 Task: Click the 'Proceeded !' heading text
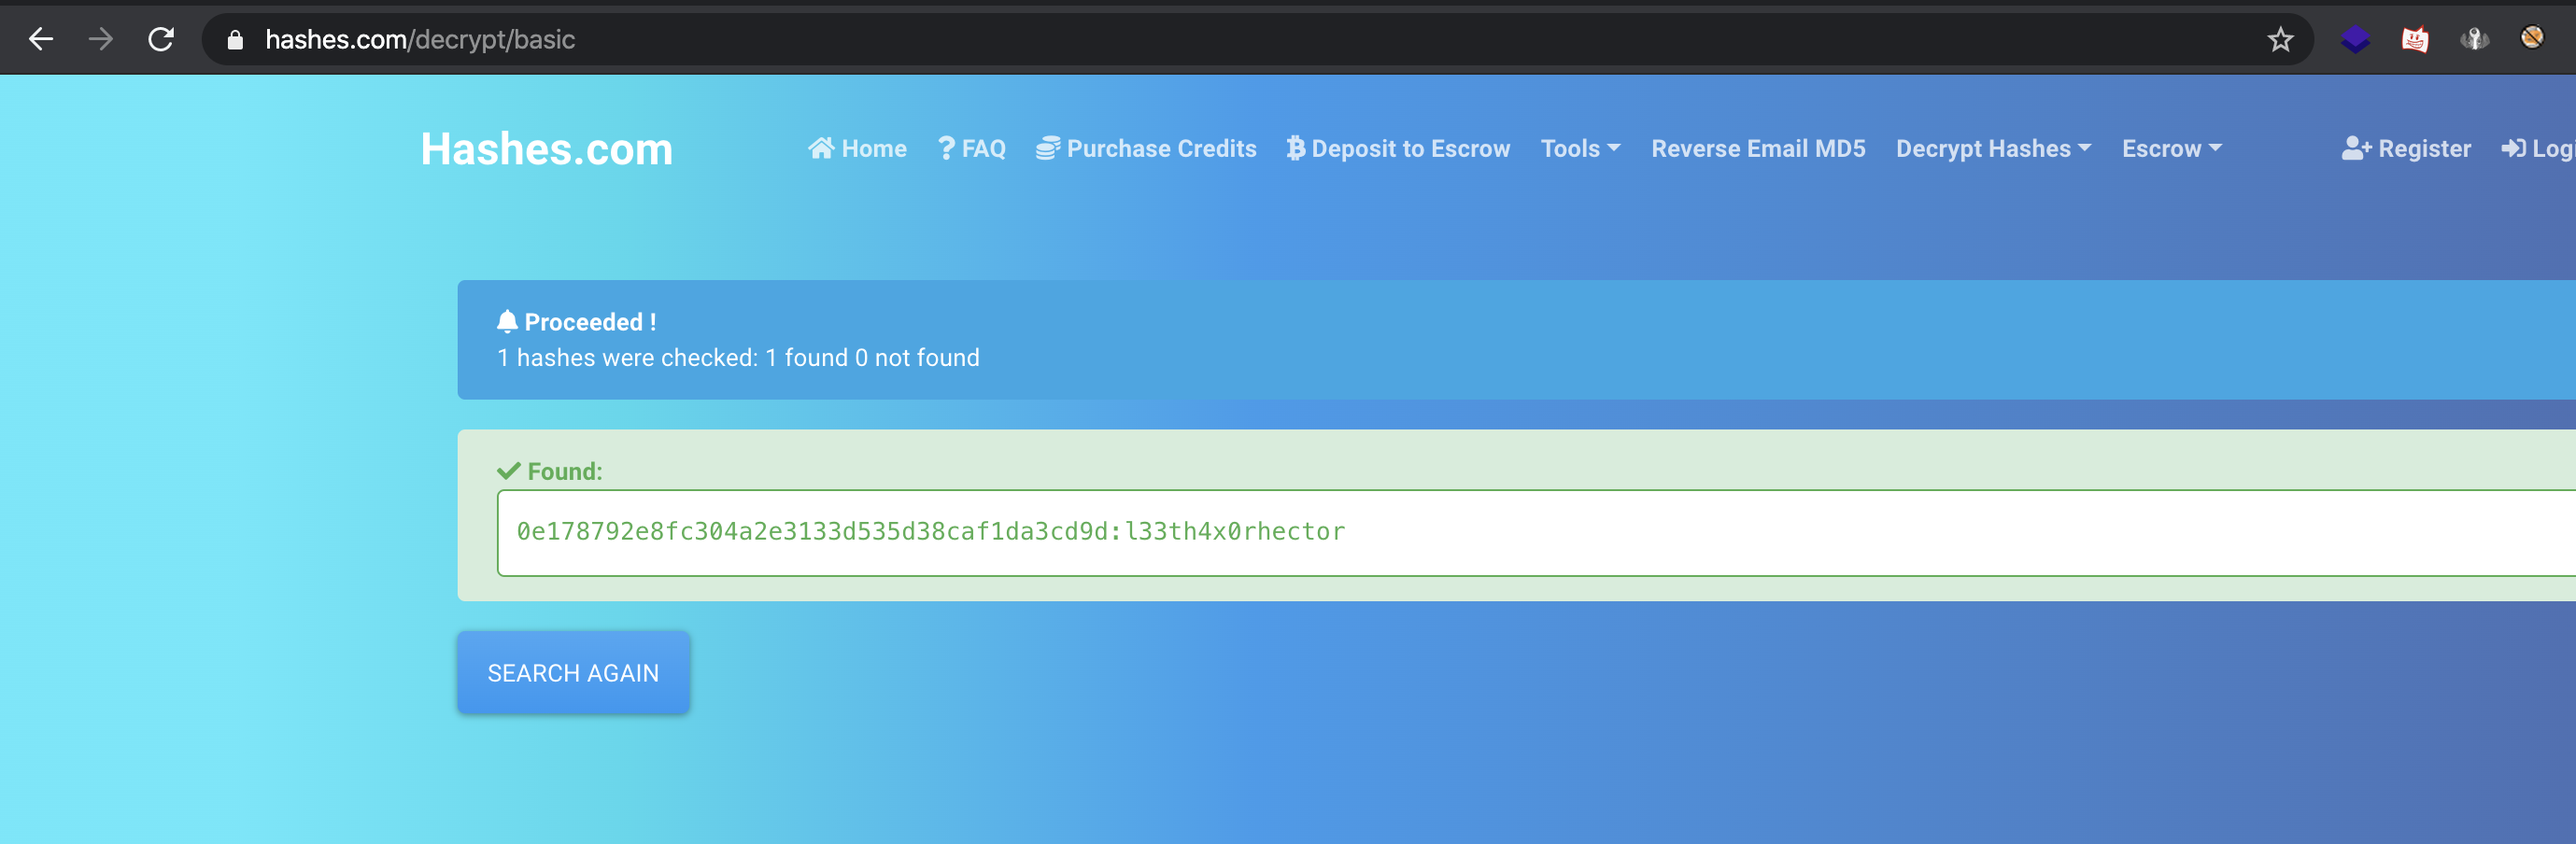pyautogui.click(x=590, y=322)
